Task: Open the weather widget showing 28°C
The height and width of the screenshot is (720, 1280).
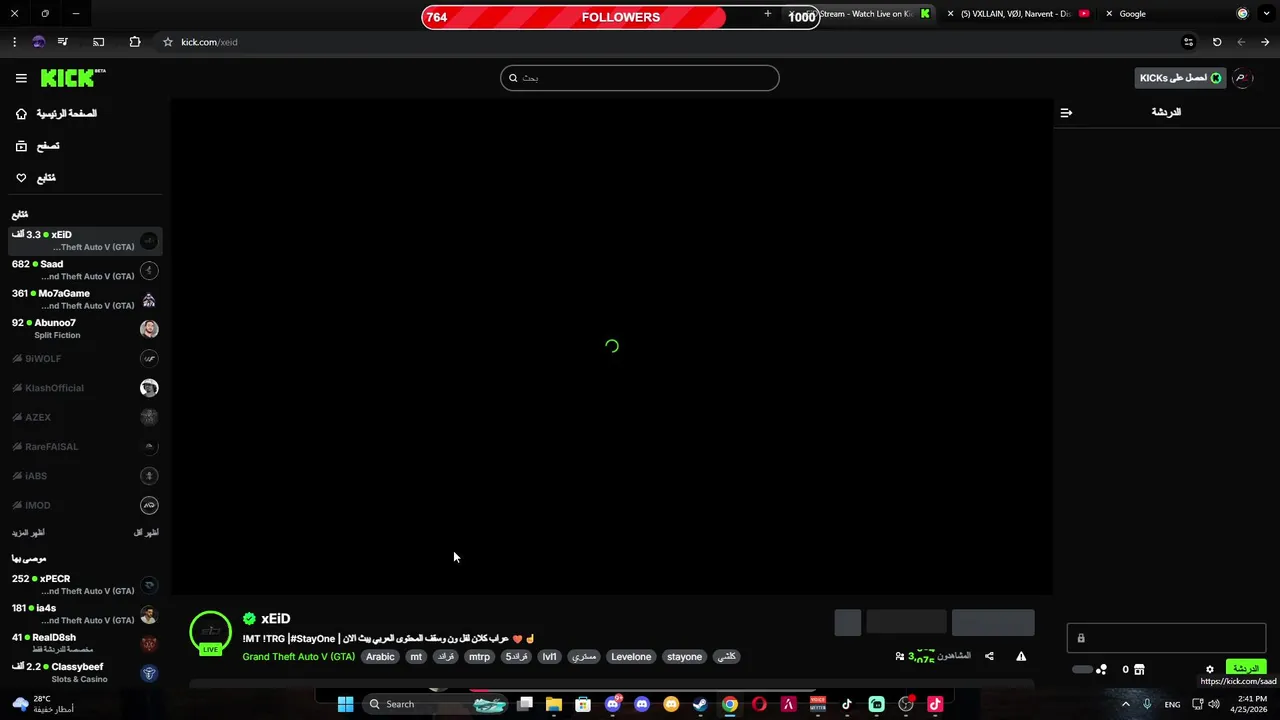Action: pos(42,704)
